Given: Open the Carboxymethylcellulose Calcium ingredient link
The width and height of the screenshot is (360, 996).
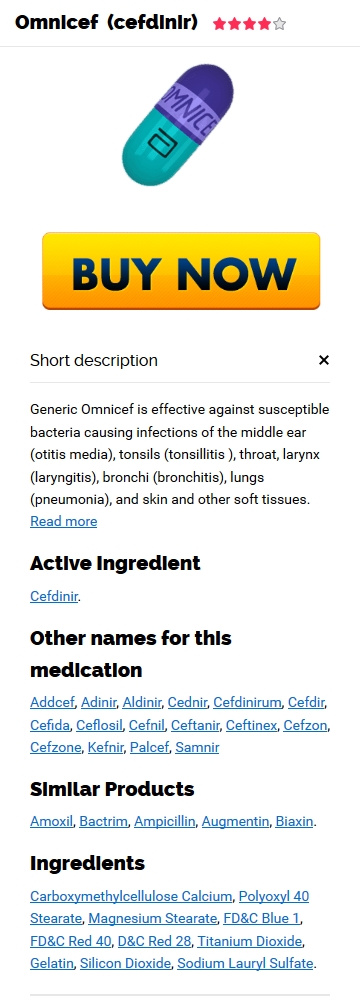Looking at the screenshot, I should click(131, 896).
